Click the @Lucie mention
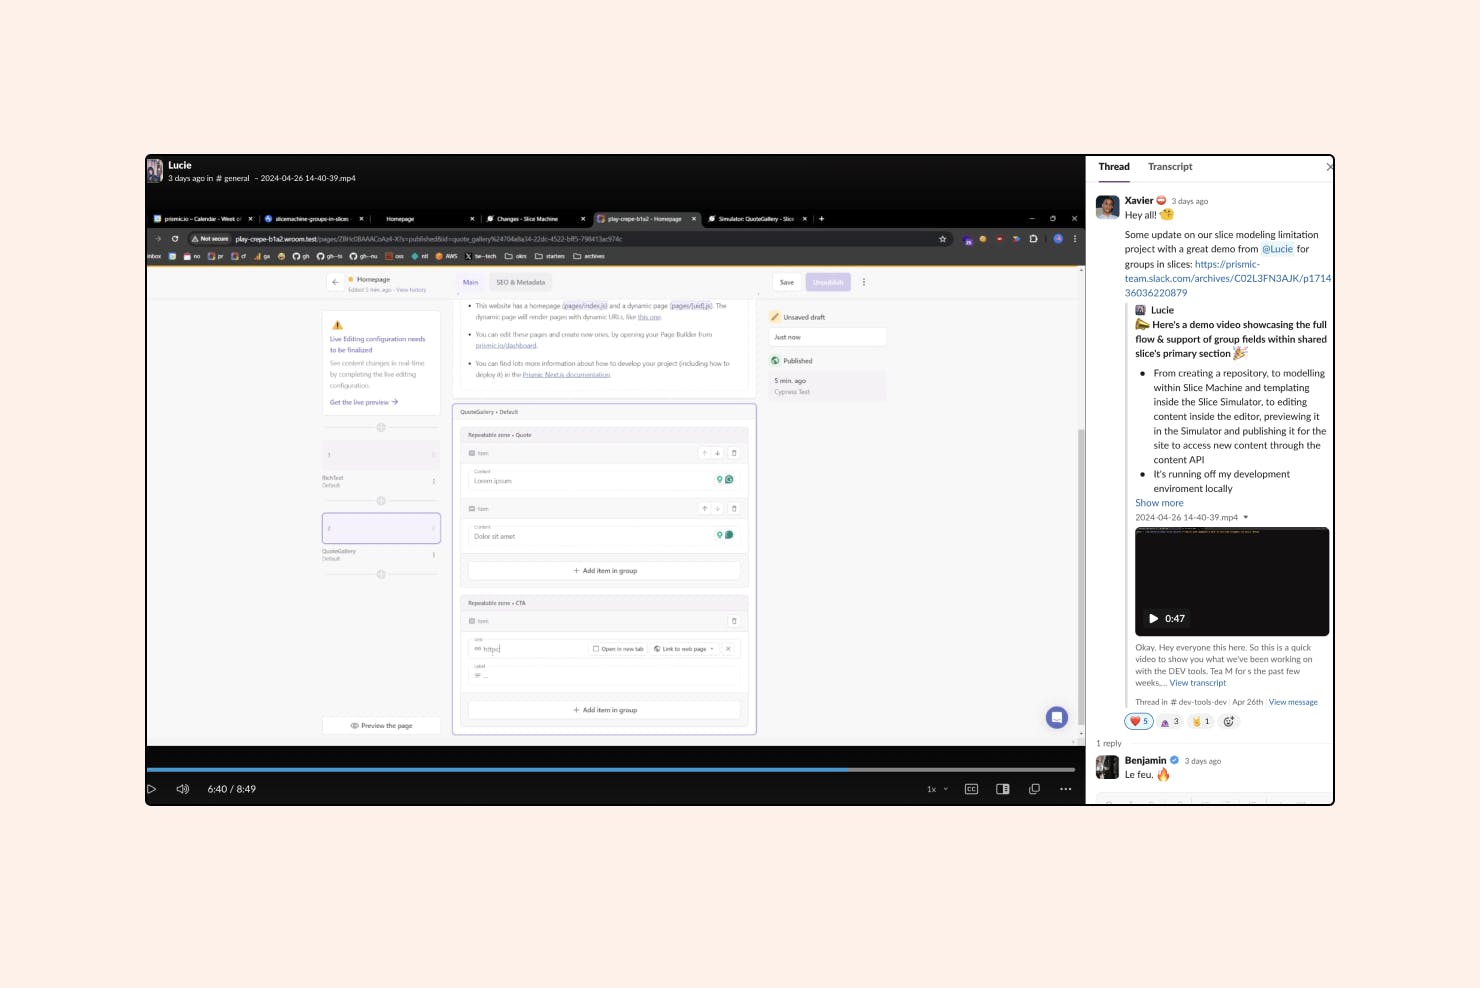 1277,249
